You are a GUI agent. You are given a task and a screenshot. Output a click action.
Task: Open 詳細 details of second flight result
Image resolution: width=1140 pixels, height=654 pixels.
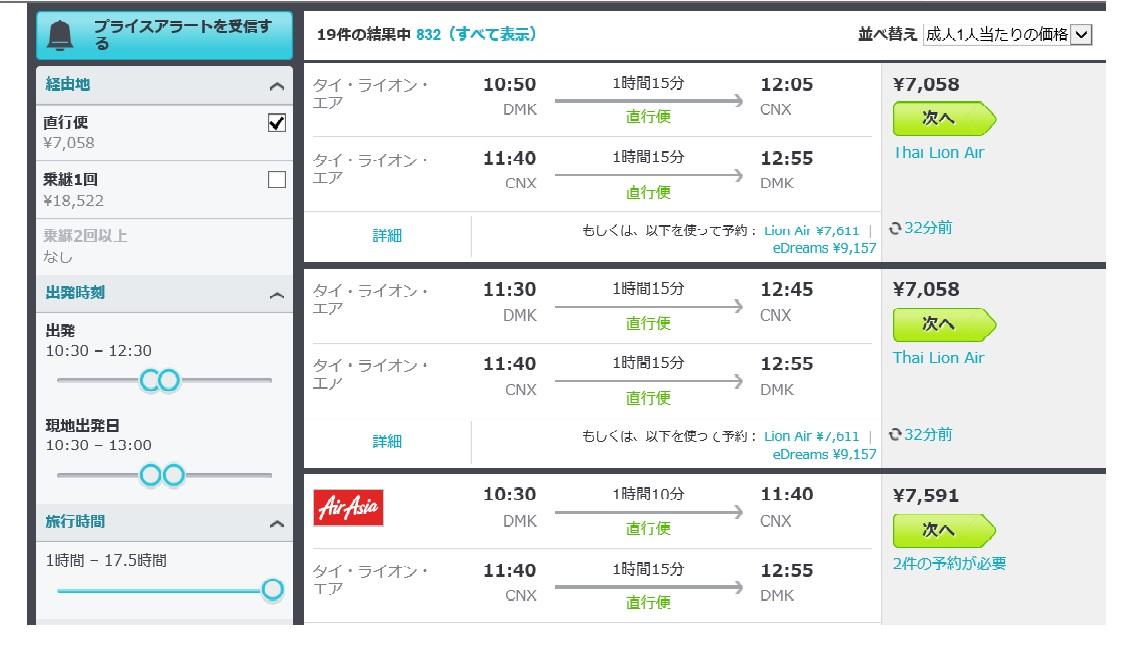[x=387, y=441]
